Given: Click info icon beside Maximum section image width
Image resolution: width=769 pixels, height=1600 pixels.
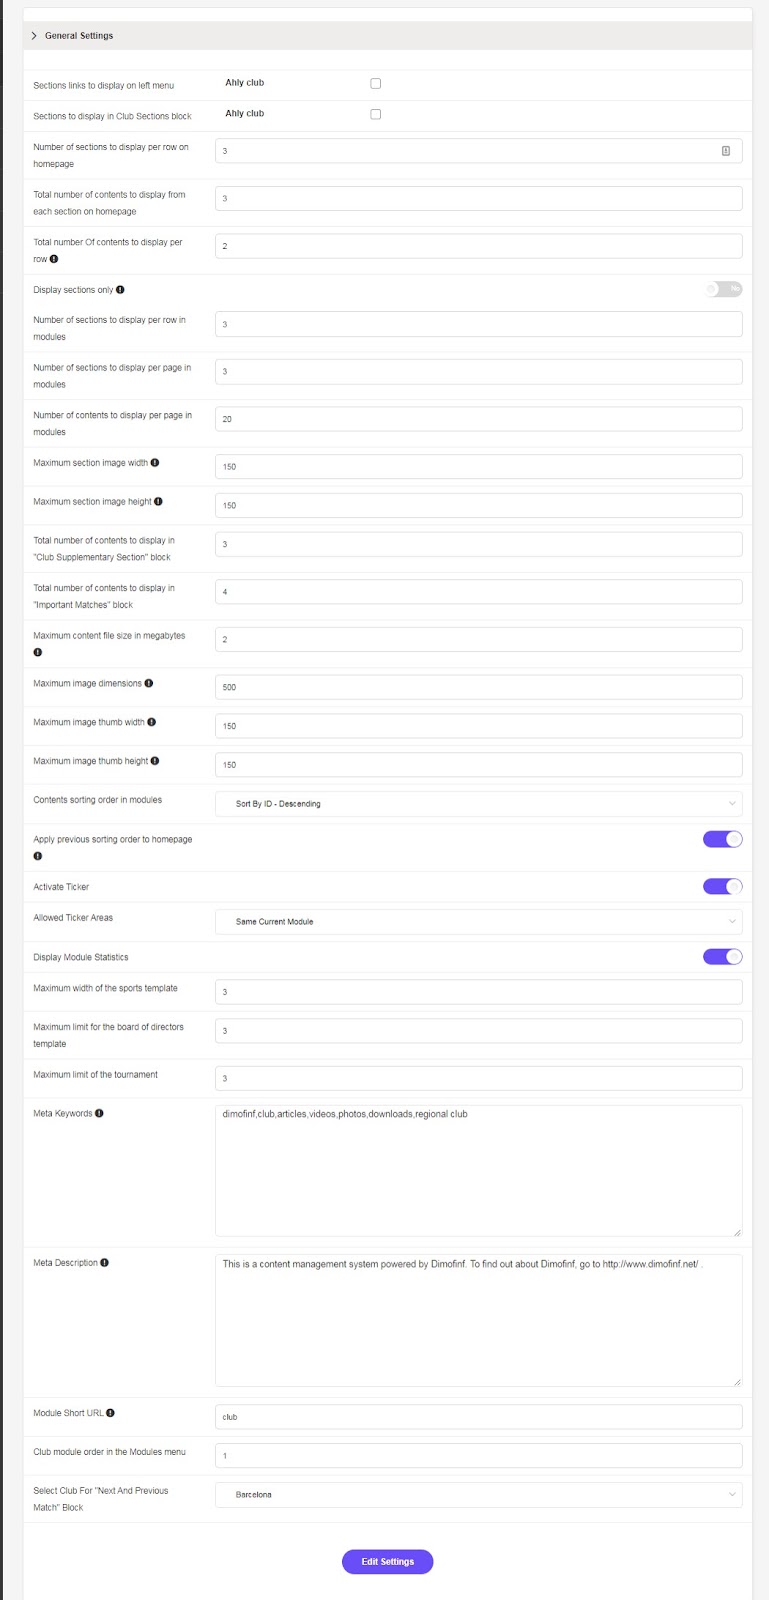Looking at the screenshot, I should 155,463.
